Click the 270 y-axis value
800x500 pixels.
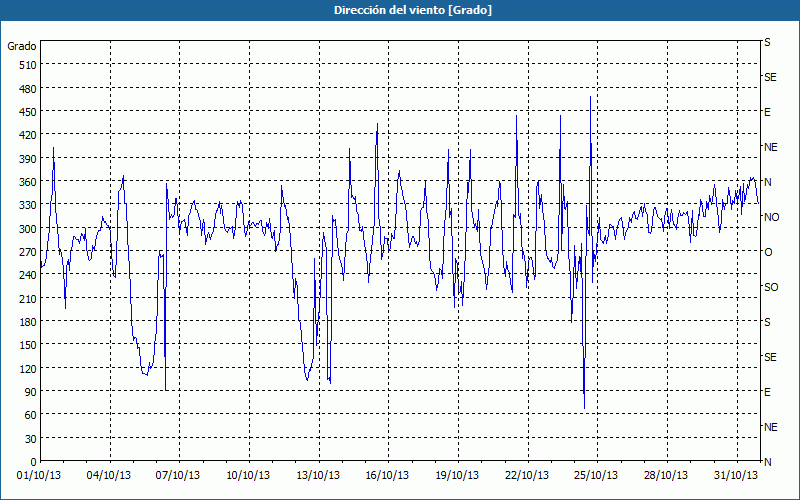point(28,252)
